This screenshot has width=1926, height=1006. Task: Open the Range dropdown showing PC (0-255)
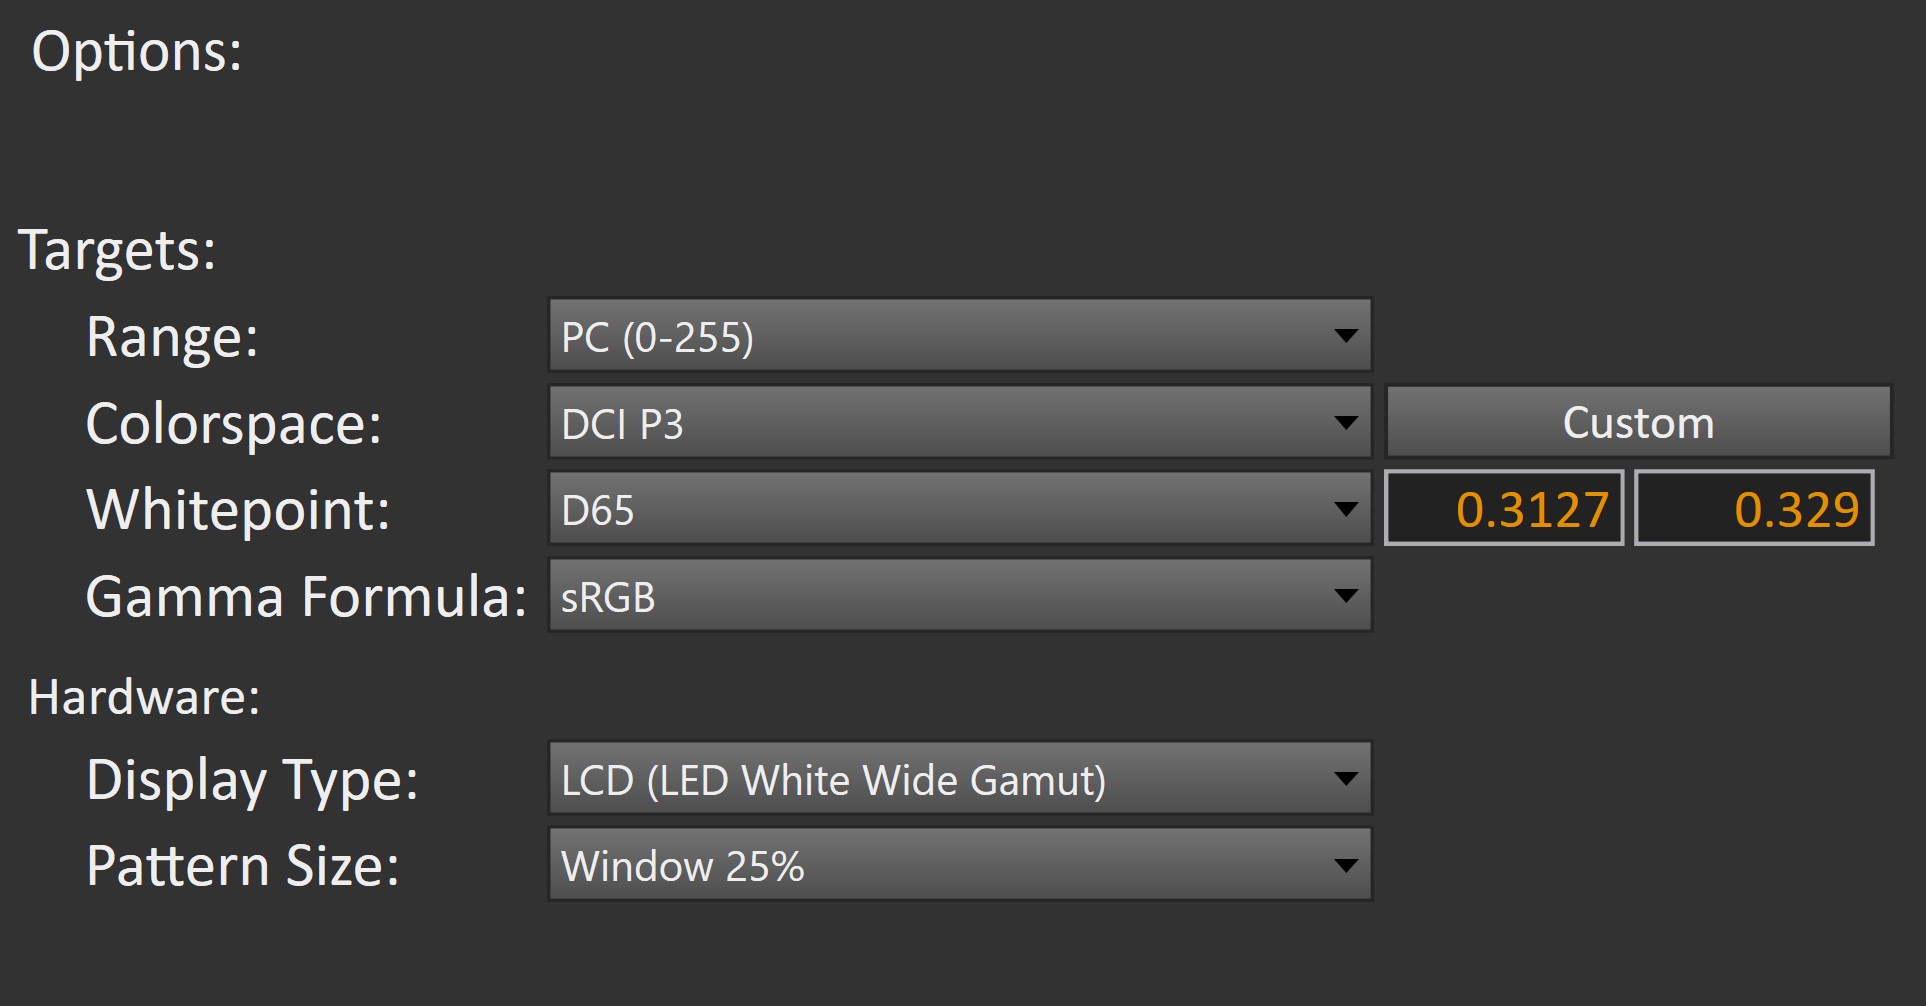tap(940, 336)
